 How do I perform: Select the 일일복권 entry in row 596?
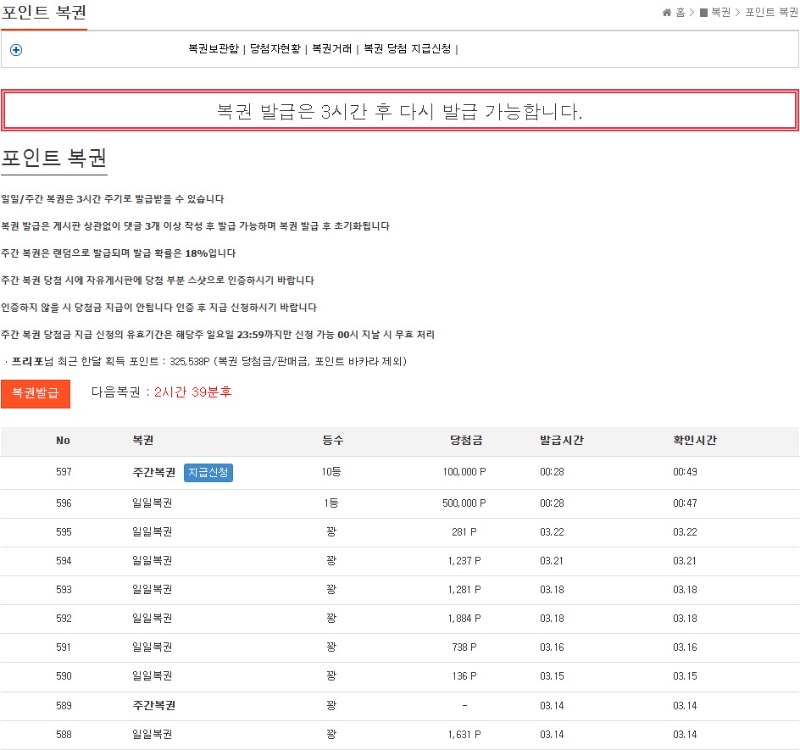coord(152,503)
